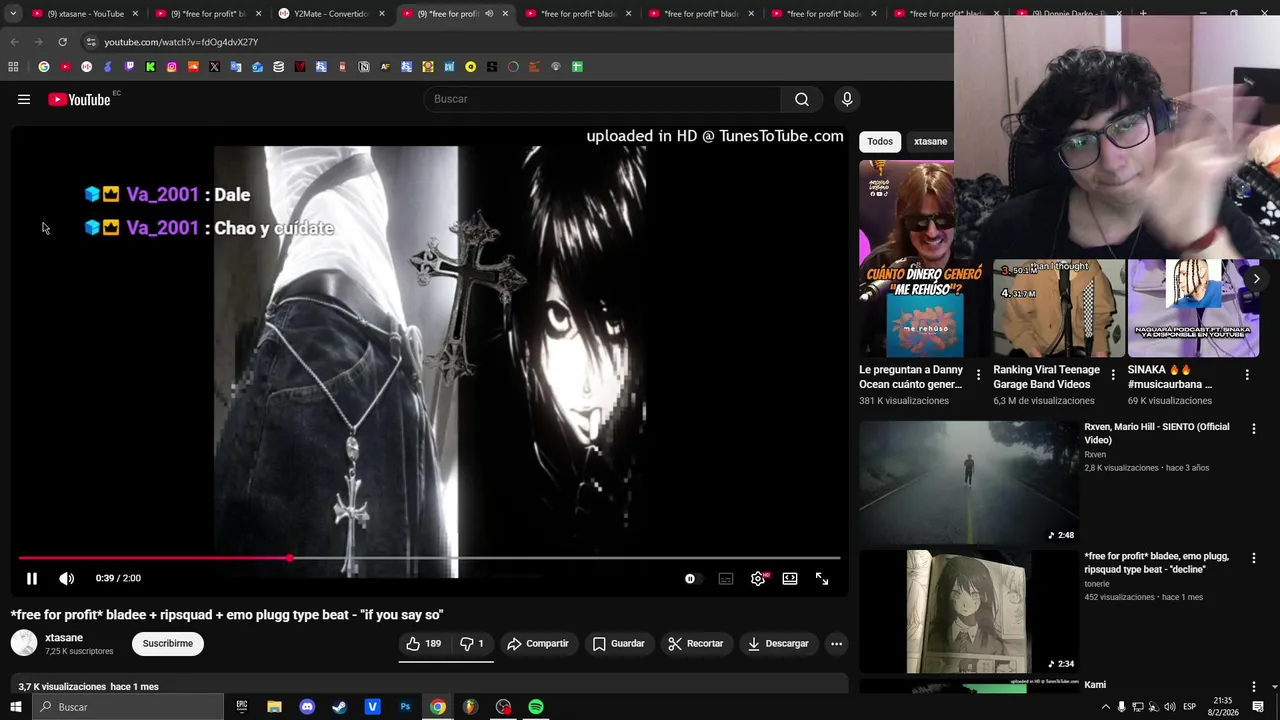The width and height of the screenshot is (1280, 720).
Task: Click the Descargar download button
Action: point(778,643)
